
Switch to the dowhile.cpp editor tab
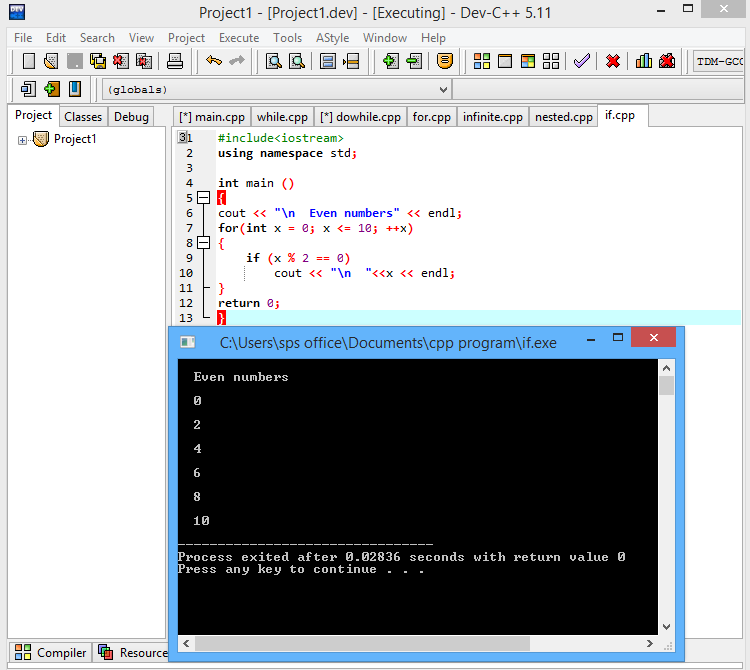click(360, 117)
